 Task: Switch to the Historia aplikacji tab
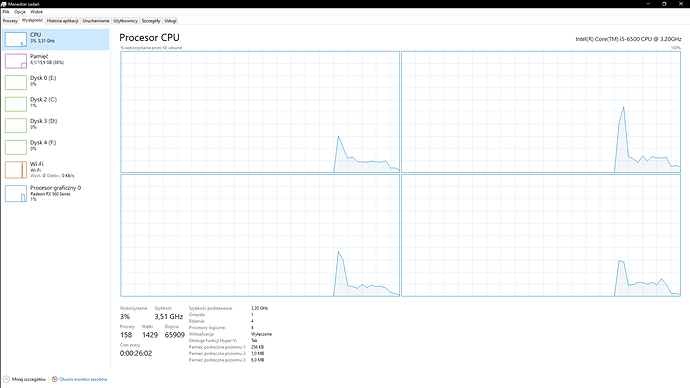point(62,21)
